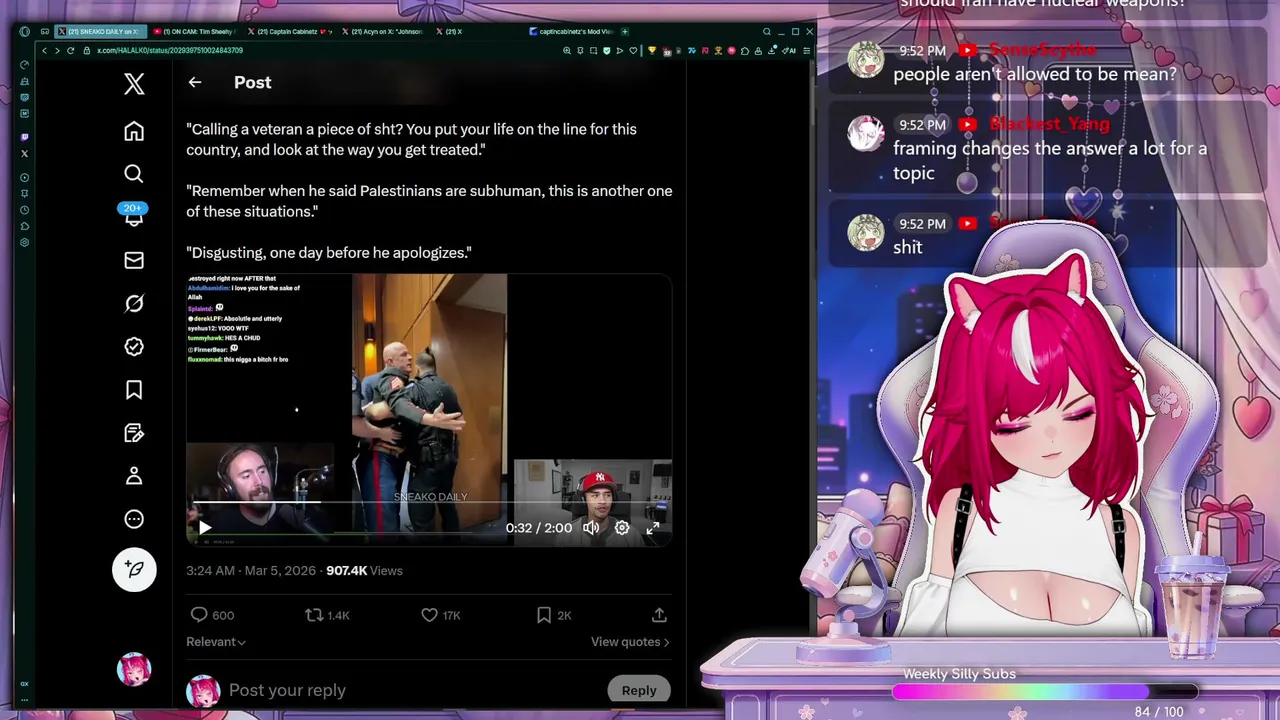The height and width of the screenshot is (720, 1280).
Task: Click the browser forward arrow
Action: [57, 50]
